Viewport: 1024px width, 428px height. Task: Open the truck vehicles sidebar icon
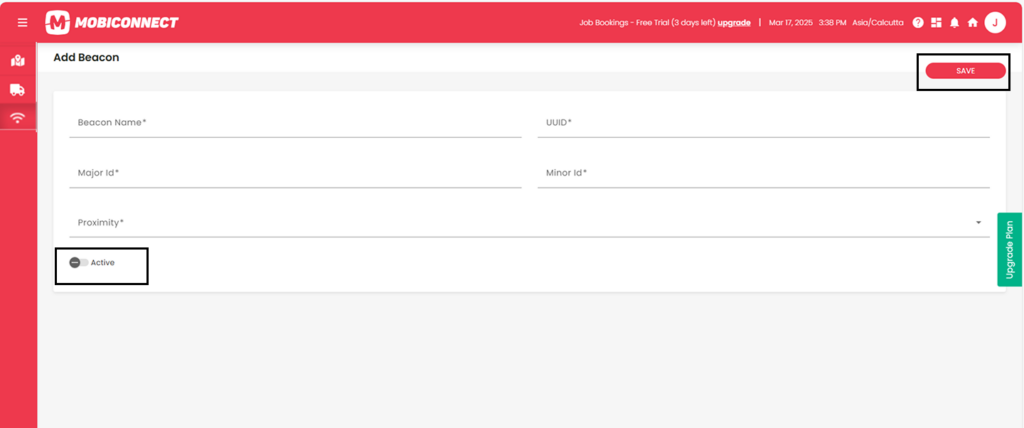point(18,90)
